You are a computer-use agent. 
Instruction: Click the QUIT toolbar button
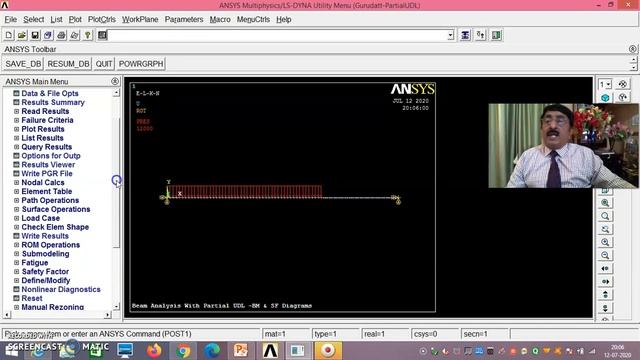tap(104, 64)
